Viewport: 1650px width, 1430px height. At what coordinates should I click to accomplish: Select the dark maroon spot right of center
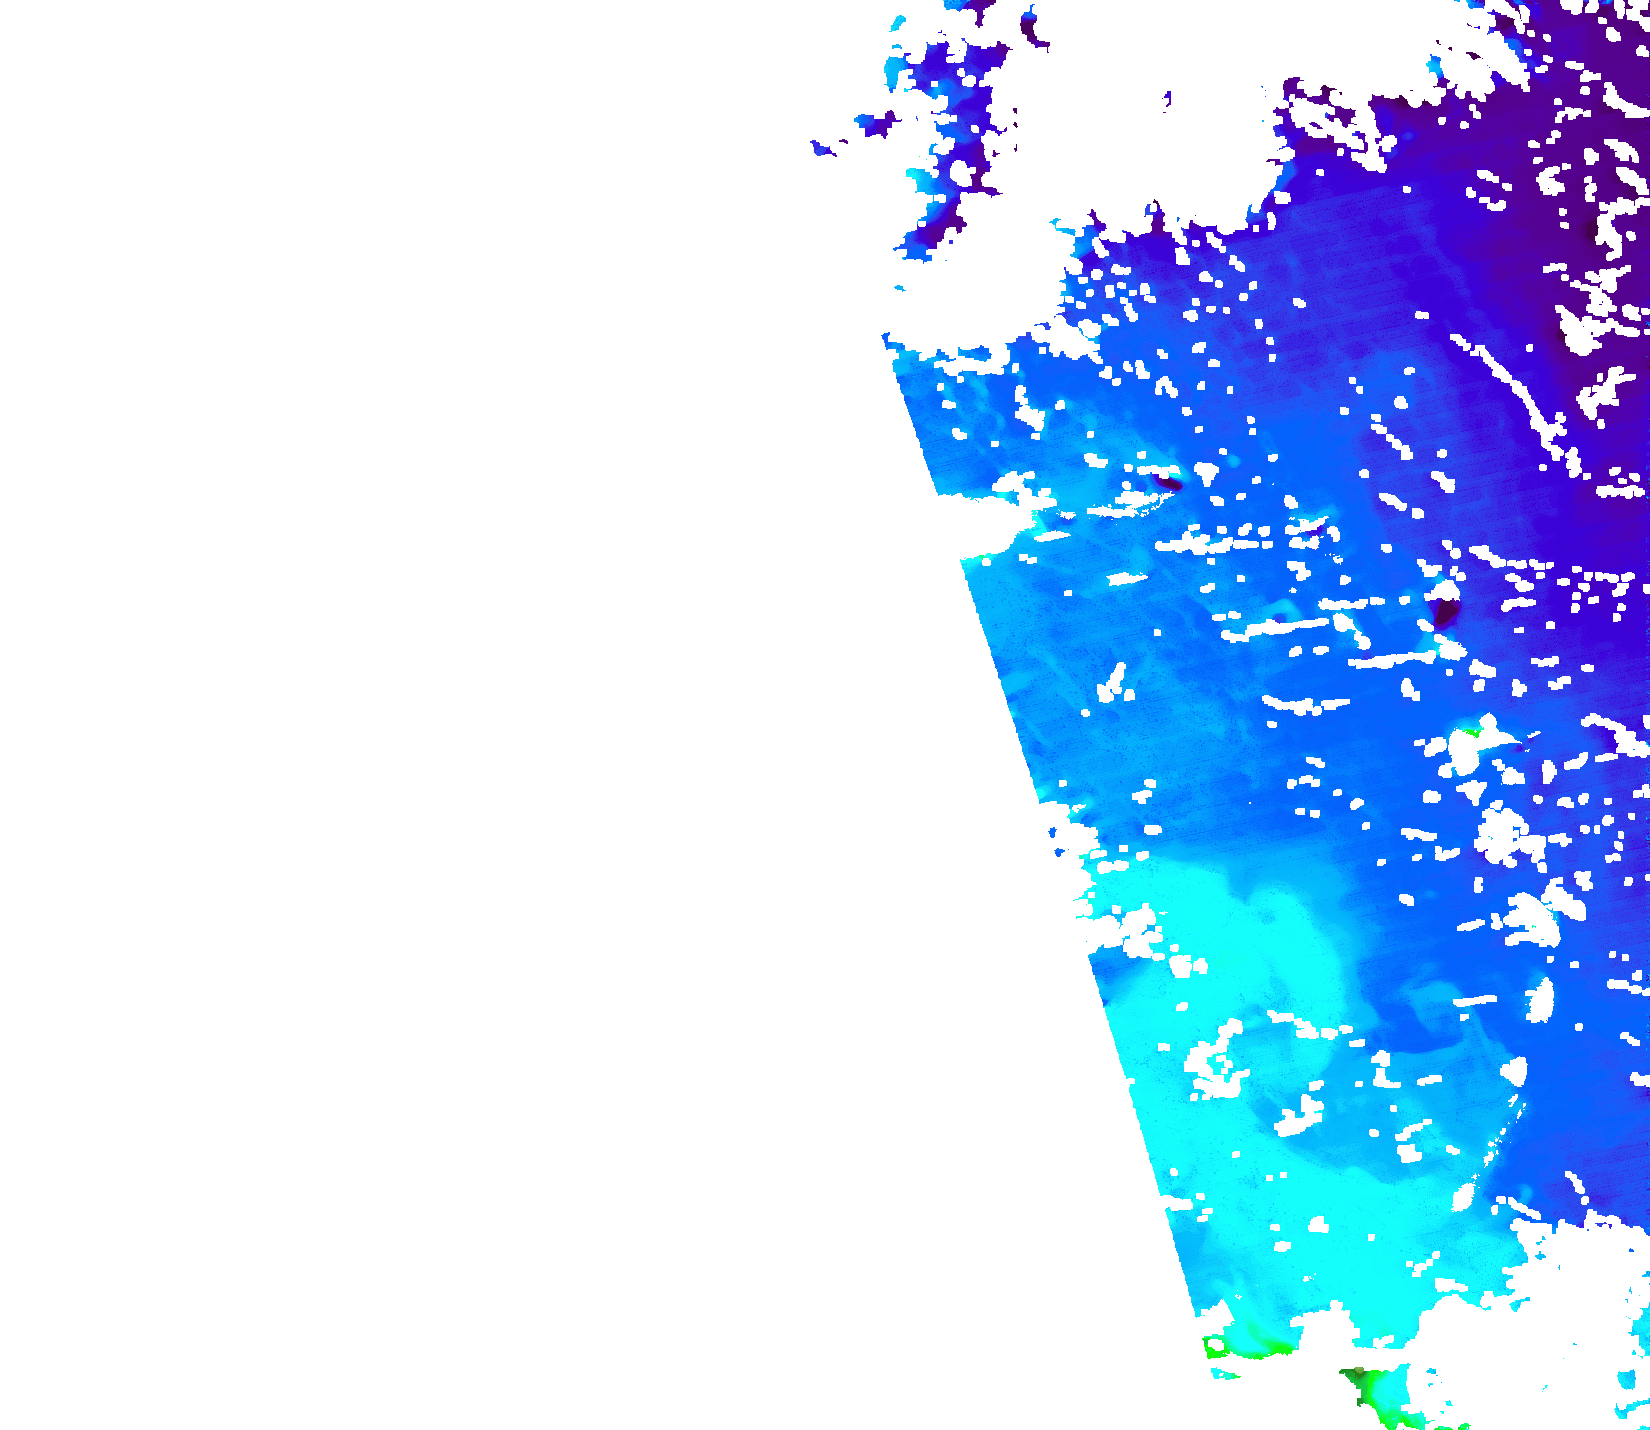click(x=1444, y=608)
